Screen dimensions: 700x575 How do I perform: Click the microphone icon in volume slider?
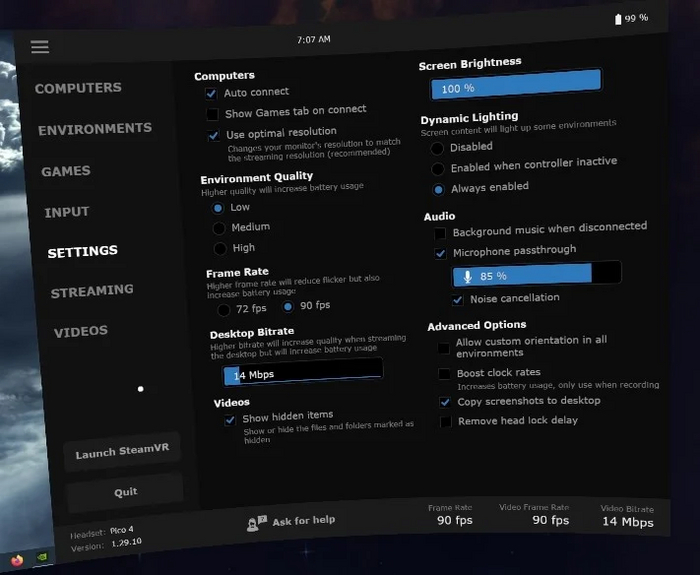467,277
